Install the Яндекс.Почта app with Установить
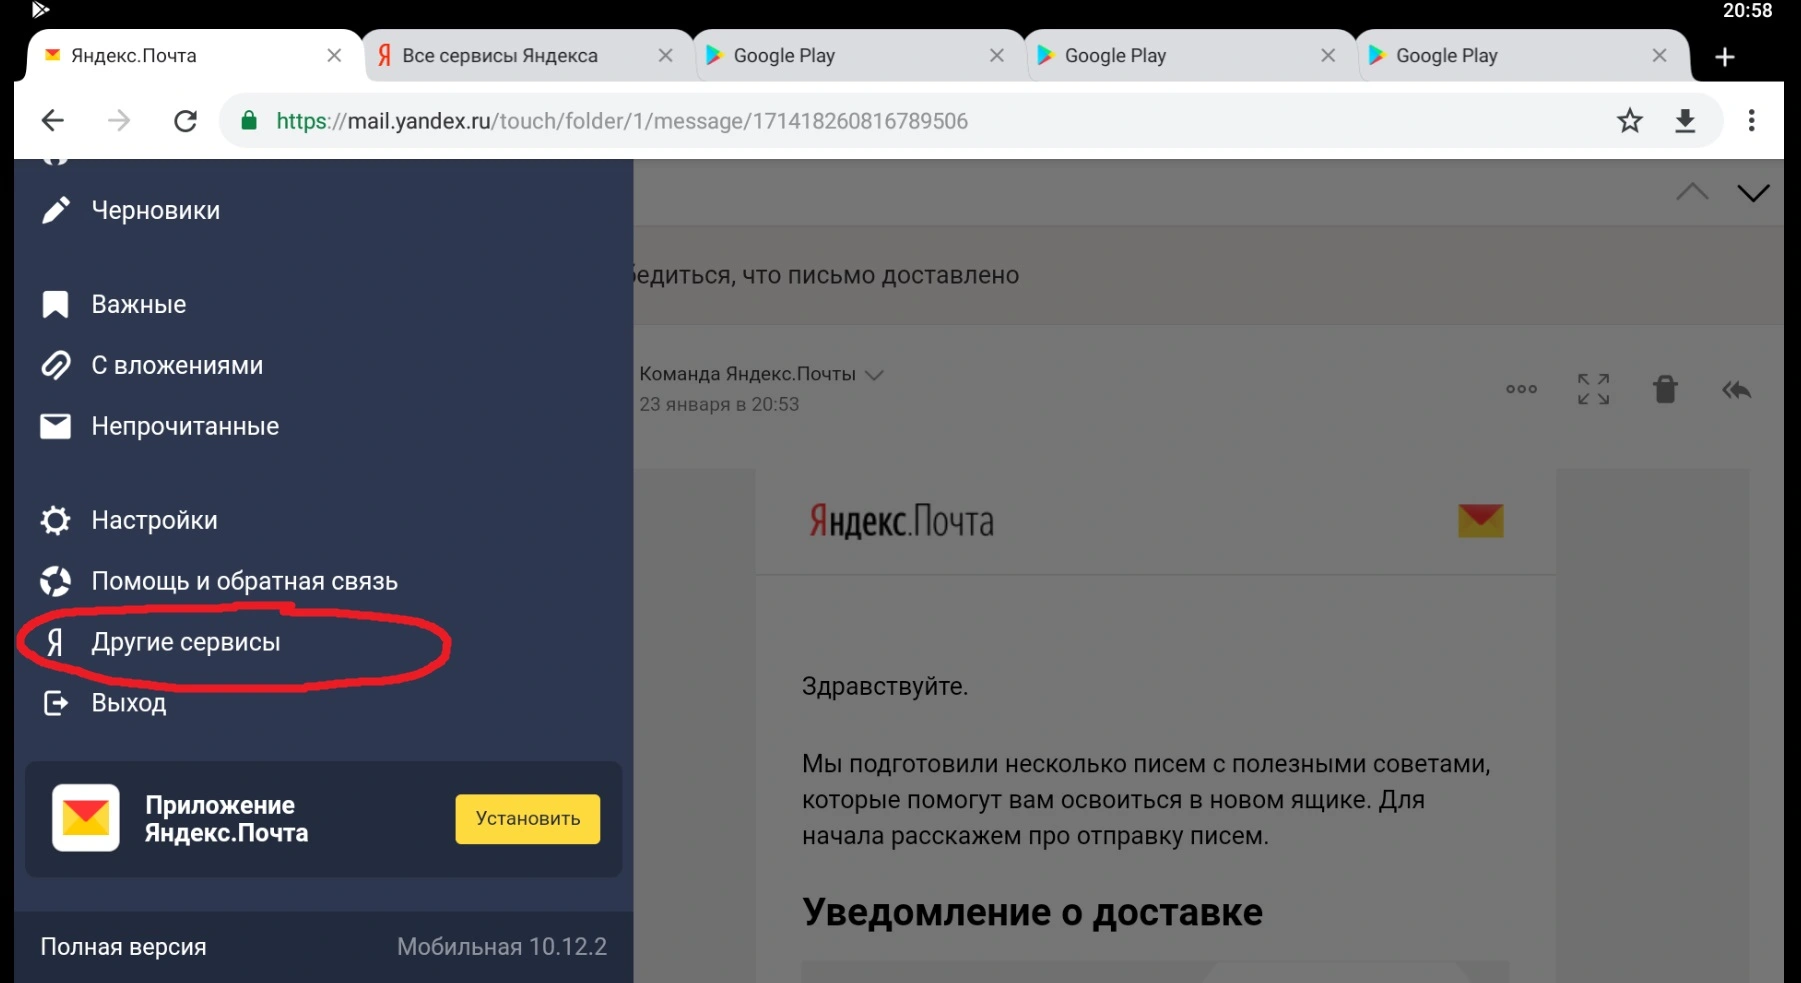1801x983 pixels. [528, 819]
